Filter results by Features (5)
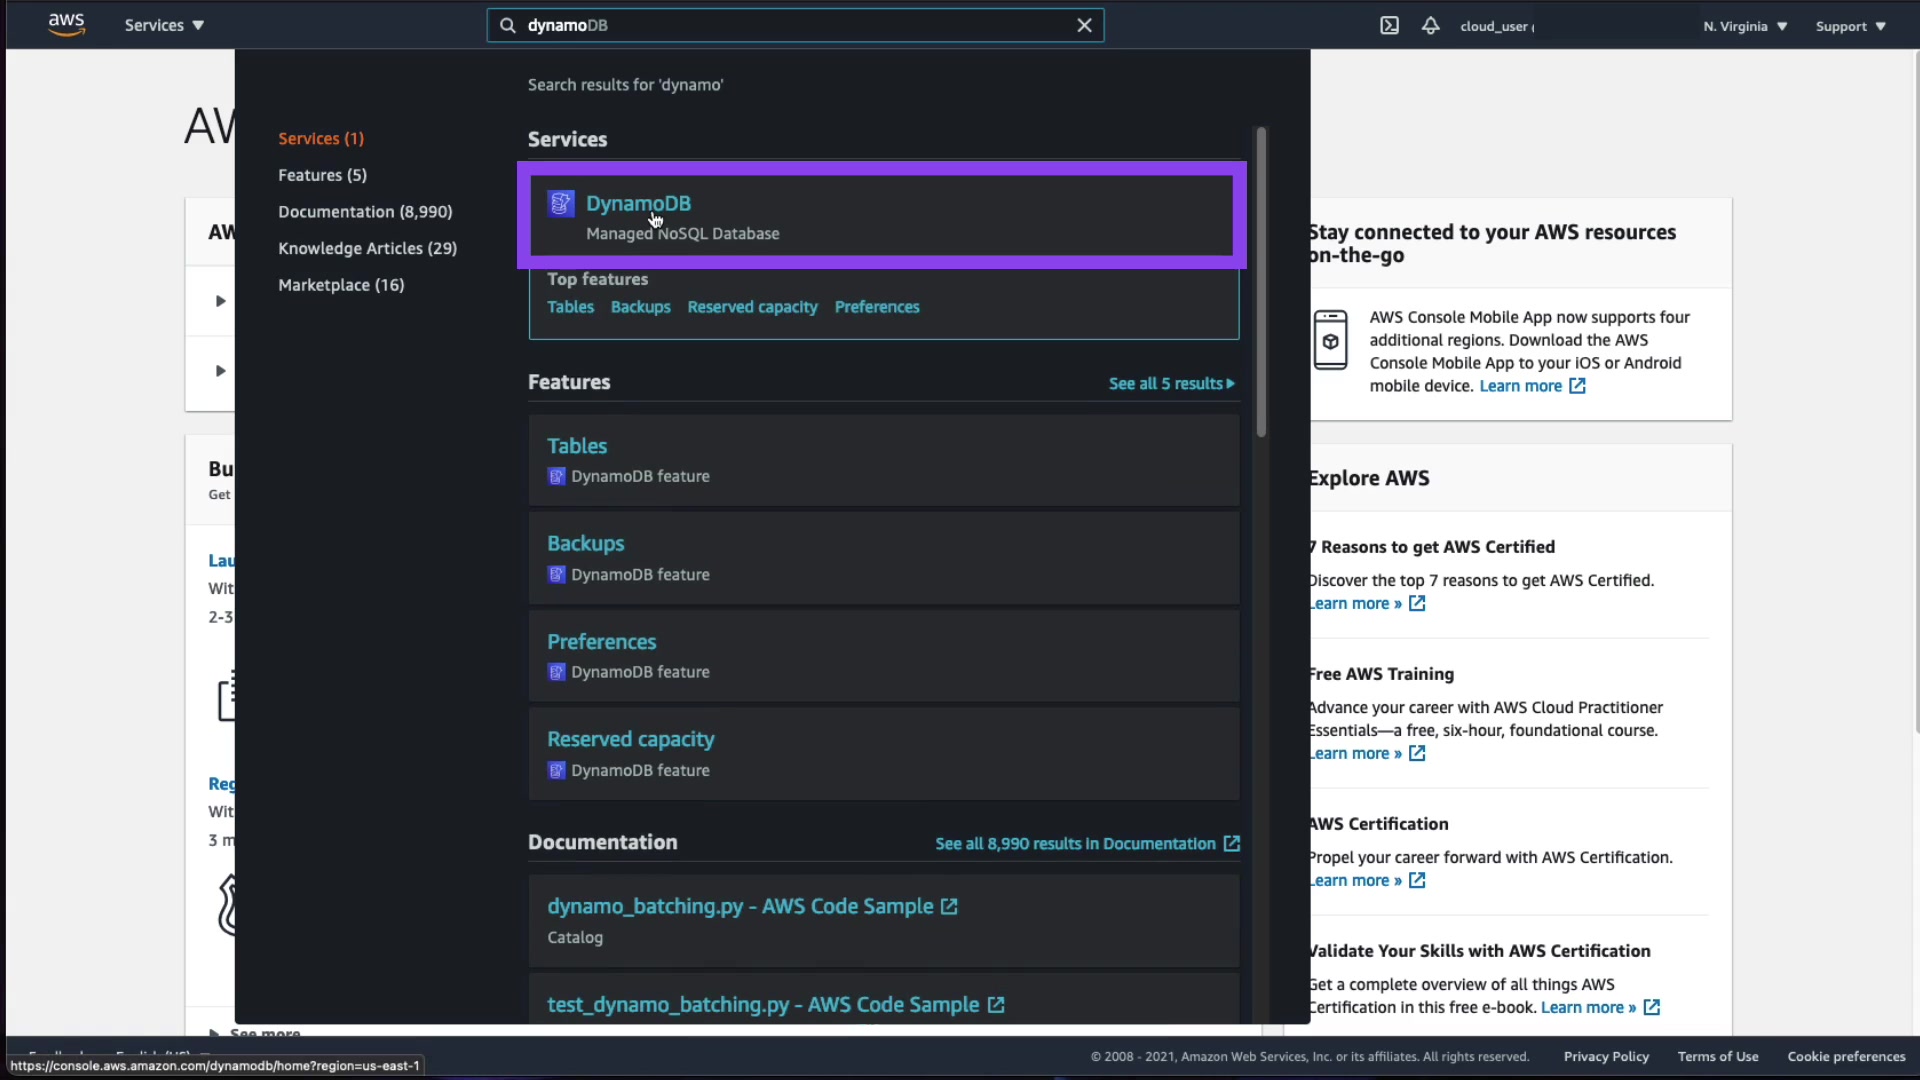The height and width of the screenshot is (1080, 1920). (322, 175)
